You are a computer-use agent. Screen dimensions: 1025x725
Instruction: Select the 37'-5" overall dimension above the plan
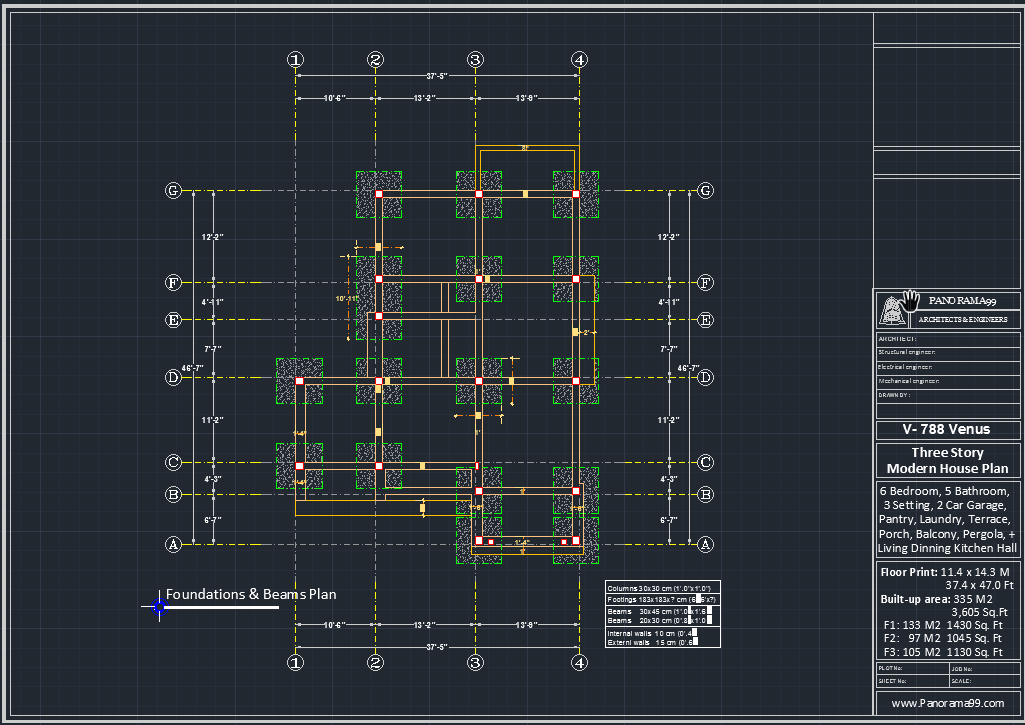pos(437,76)
